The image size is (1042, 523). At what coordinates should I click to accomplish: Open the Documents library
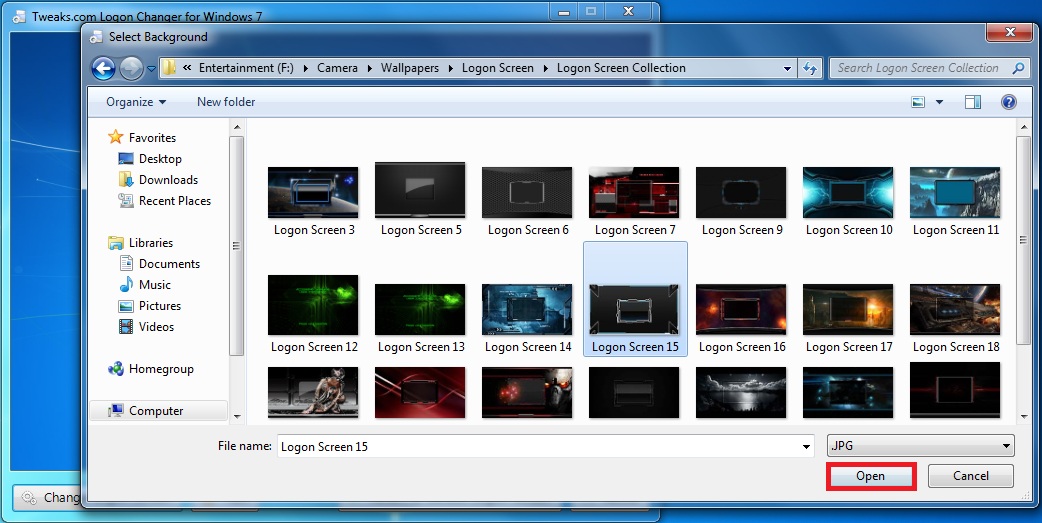169,264
